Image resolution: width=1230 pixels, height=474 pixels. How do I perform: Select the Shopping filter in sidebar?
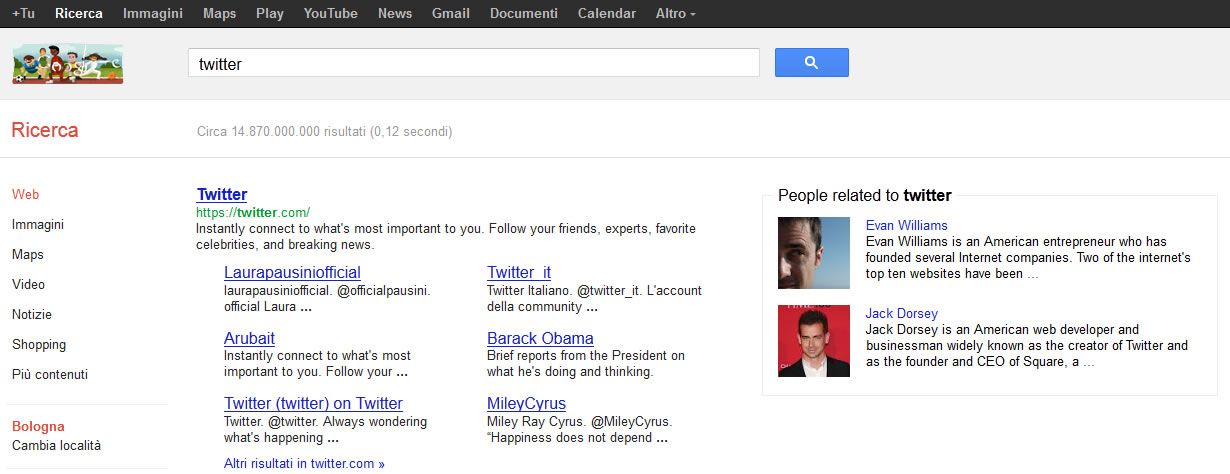(39, 345)
